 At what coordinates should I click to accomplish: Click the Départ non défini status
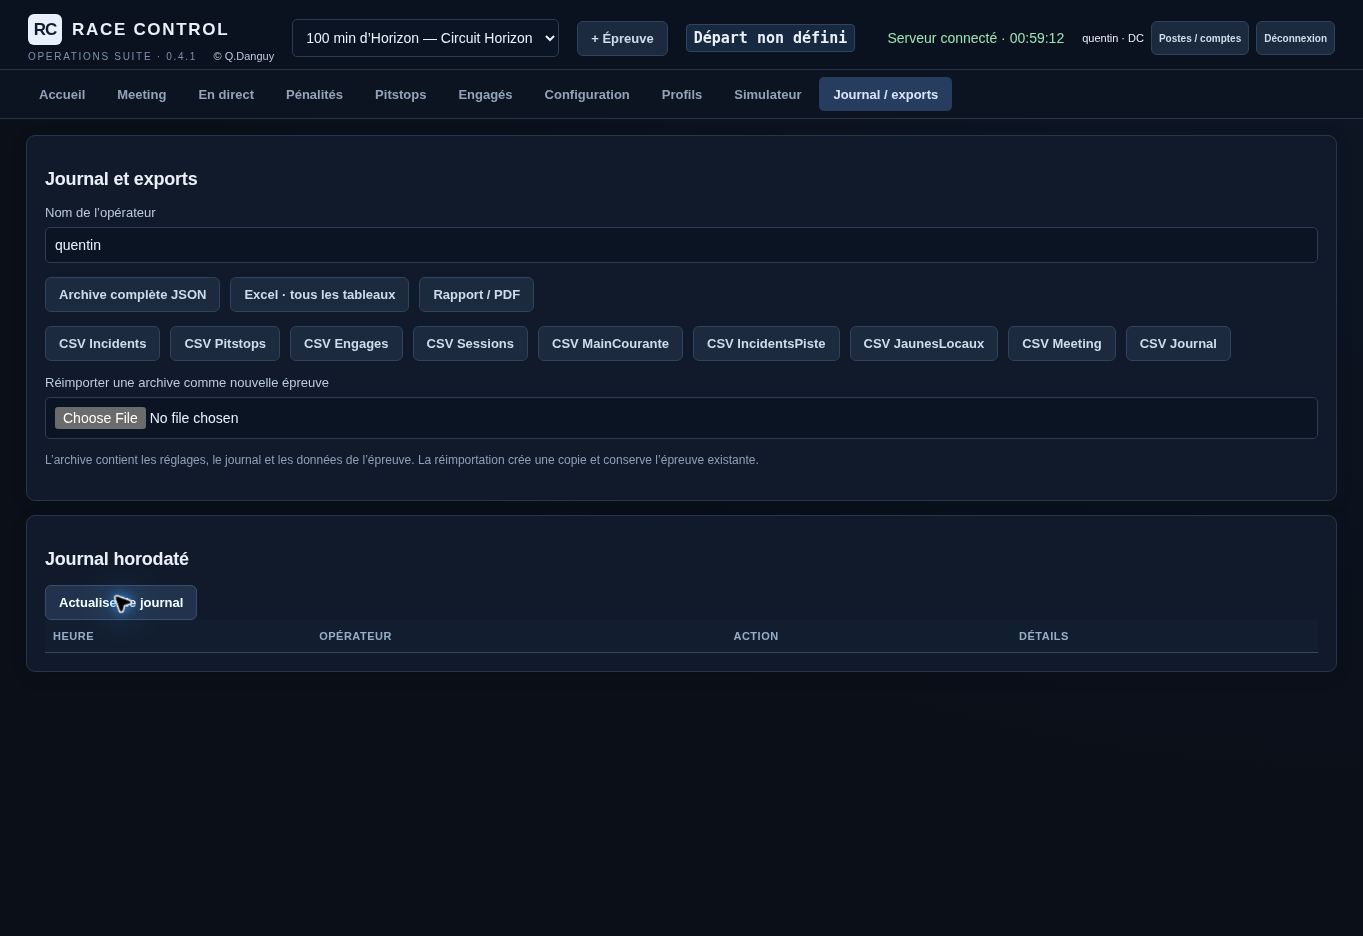click(770, 38)
